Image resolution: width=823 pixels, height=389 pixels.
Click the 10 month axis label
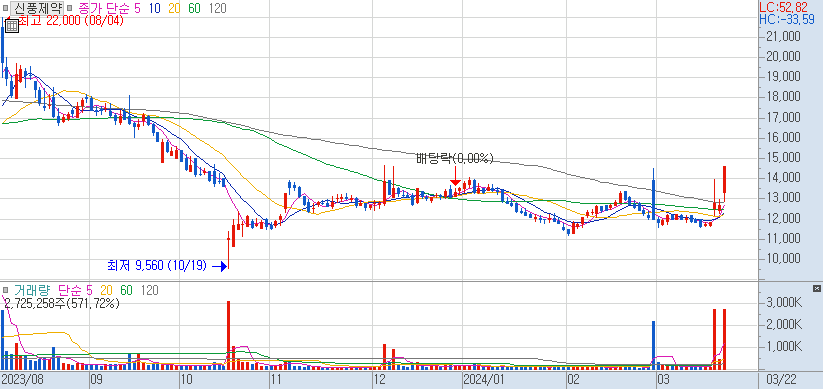[x=186, y=379]
